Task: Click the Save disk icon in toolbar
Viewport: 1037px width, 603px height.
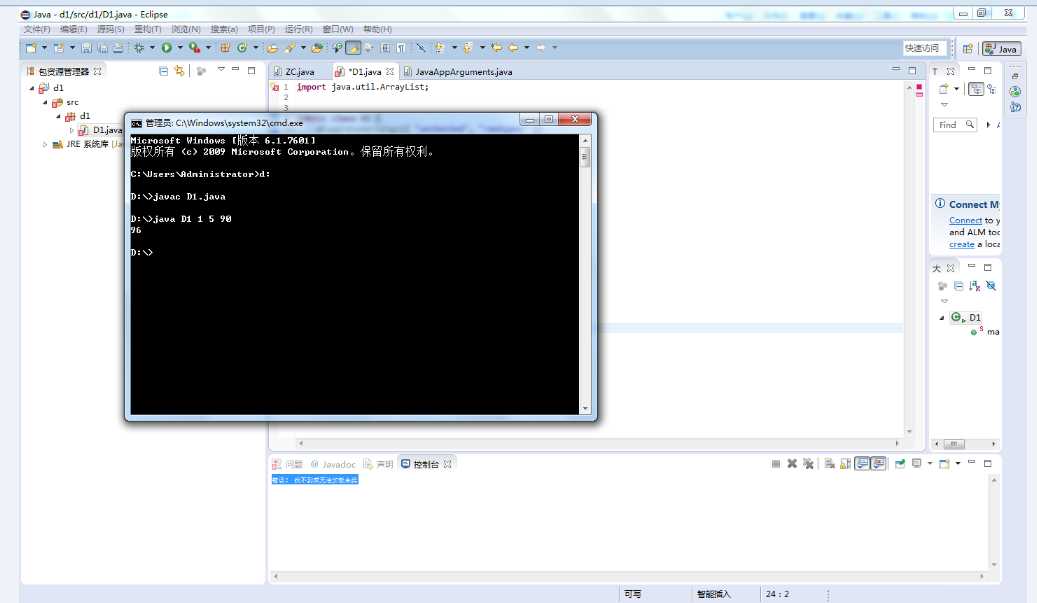Action: [x=87, y=48]
